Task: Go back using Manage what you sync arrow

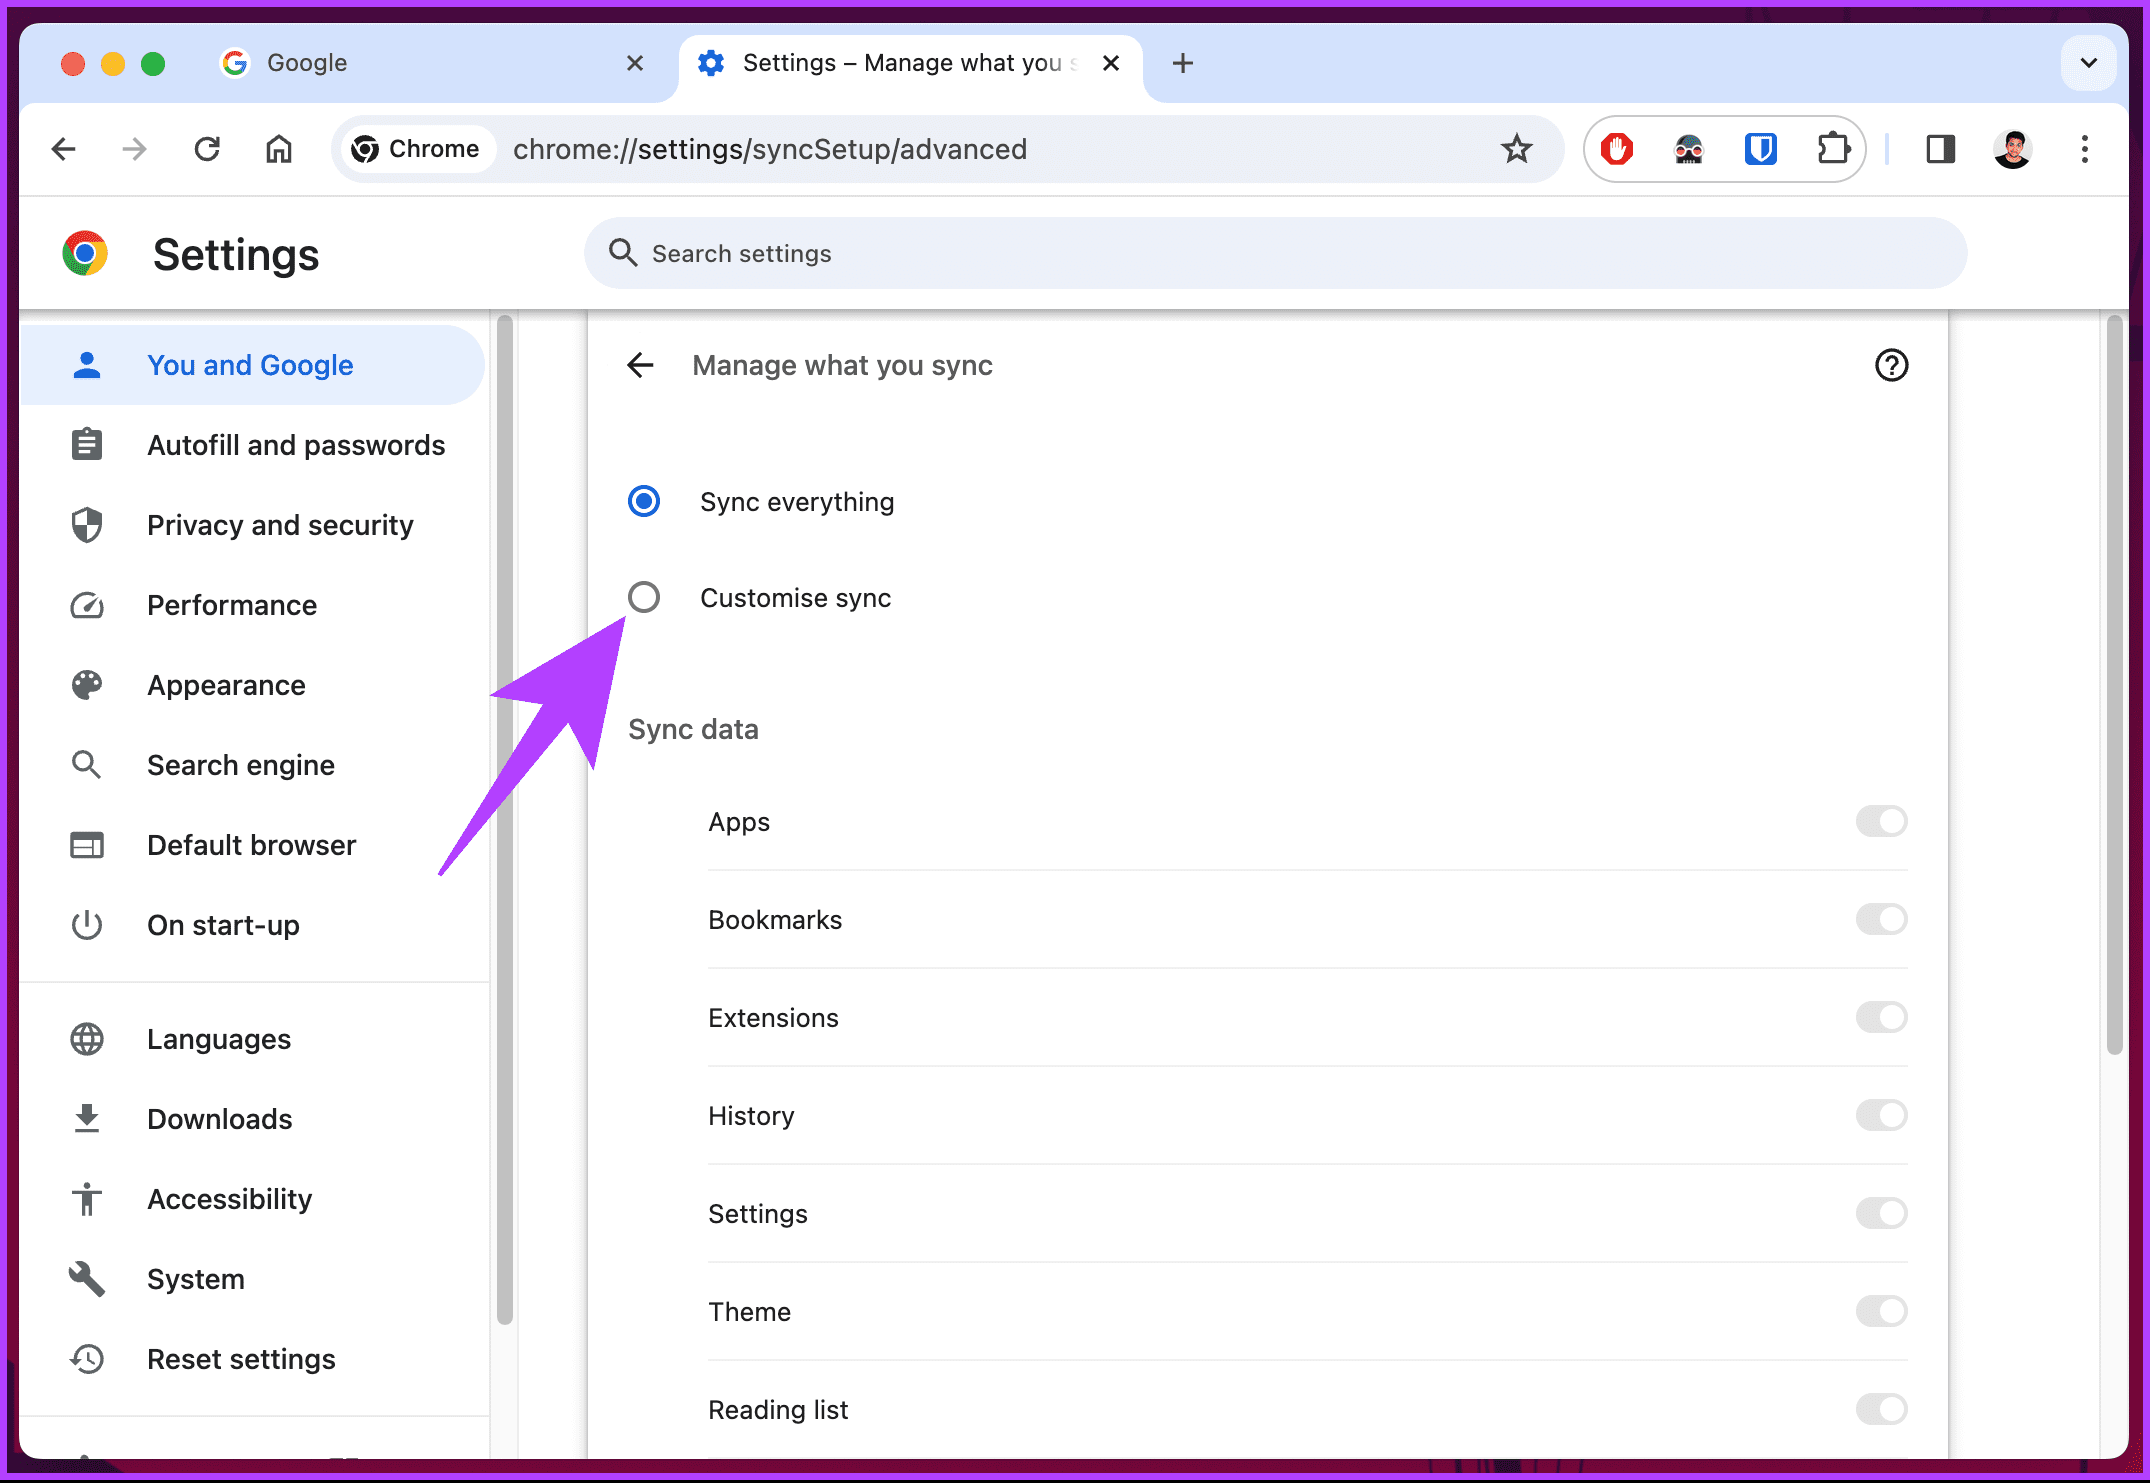Action: (x=640, y=365)
